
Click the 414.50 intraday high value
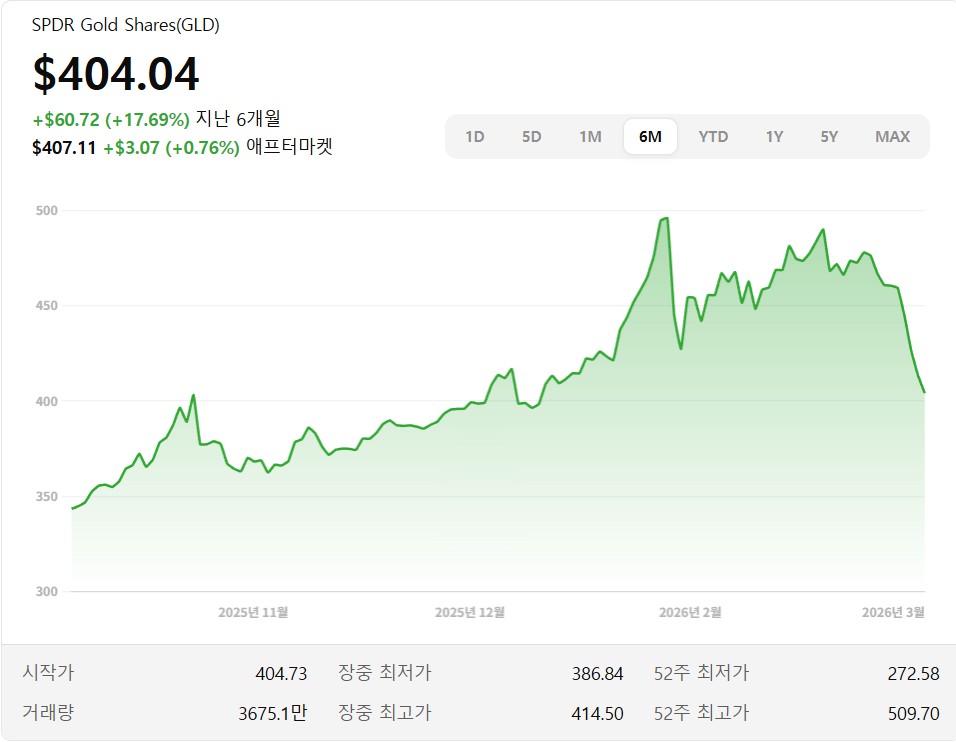point(598,713)
